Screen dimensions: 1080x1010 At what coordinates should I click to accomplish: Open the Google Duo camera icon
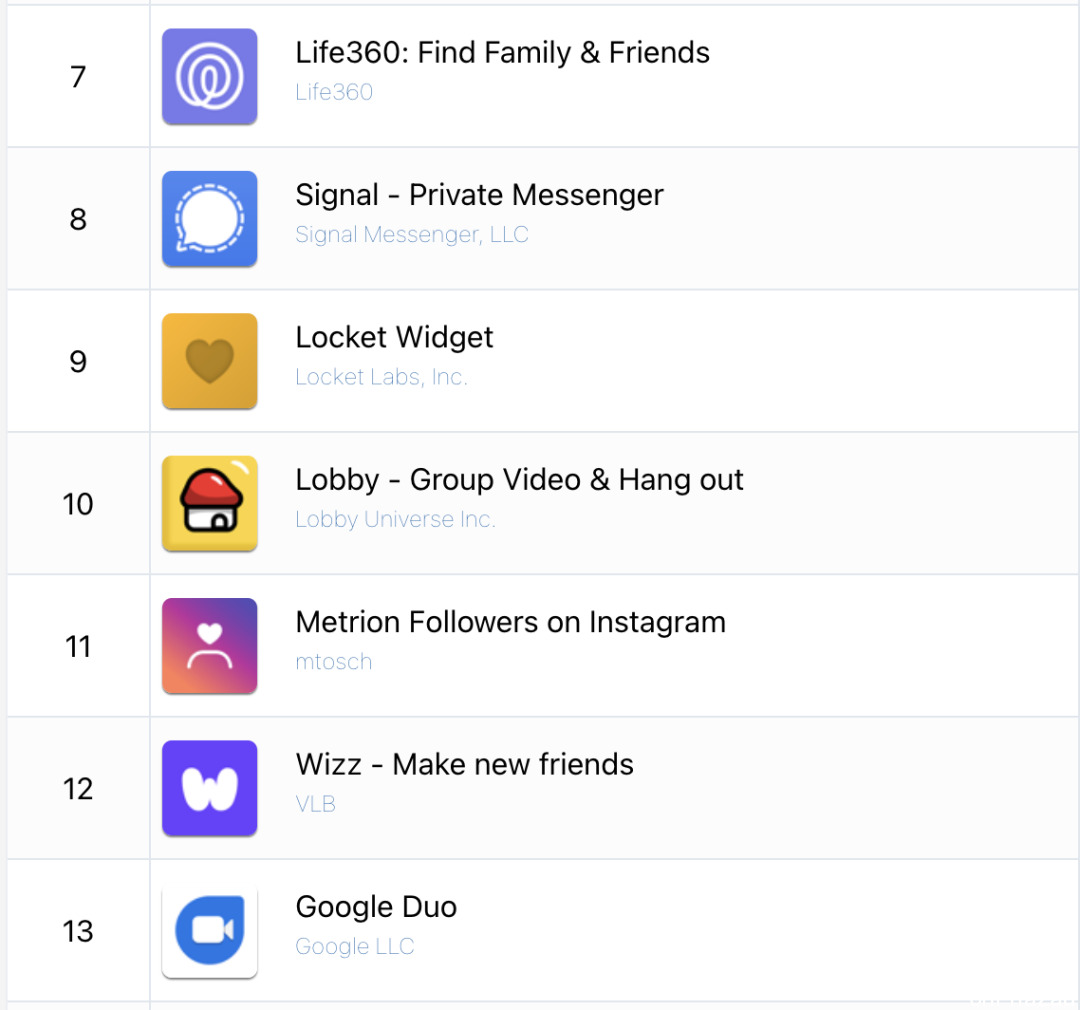209,931
